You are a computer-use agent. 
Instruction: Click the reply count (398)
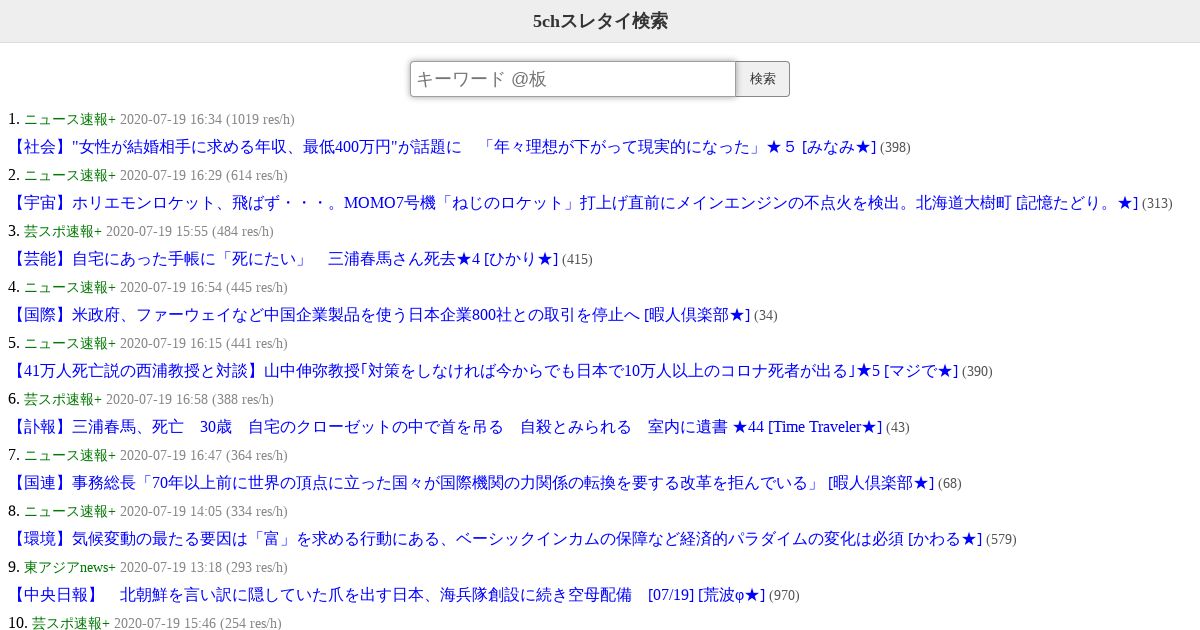tap(895, 148)
